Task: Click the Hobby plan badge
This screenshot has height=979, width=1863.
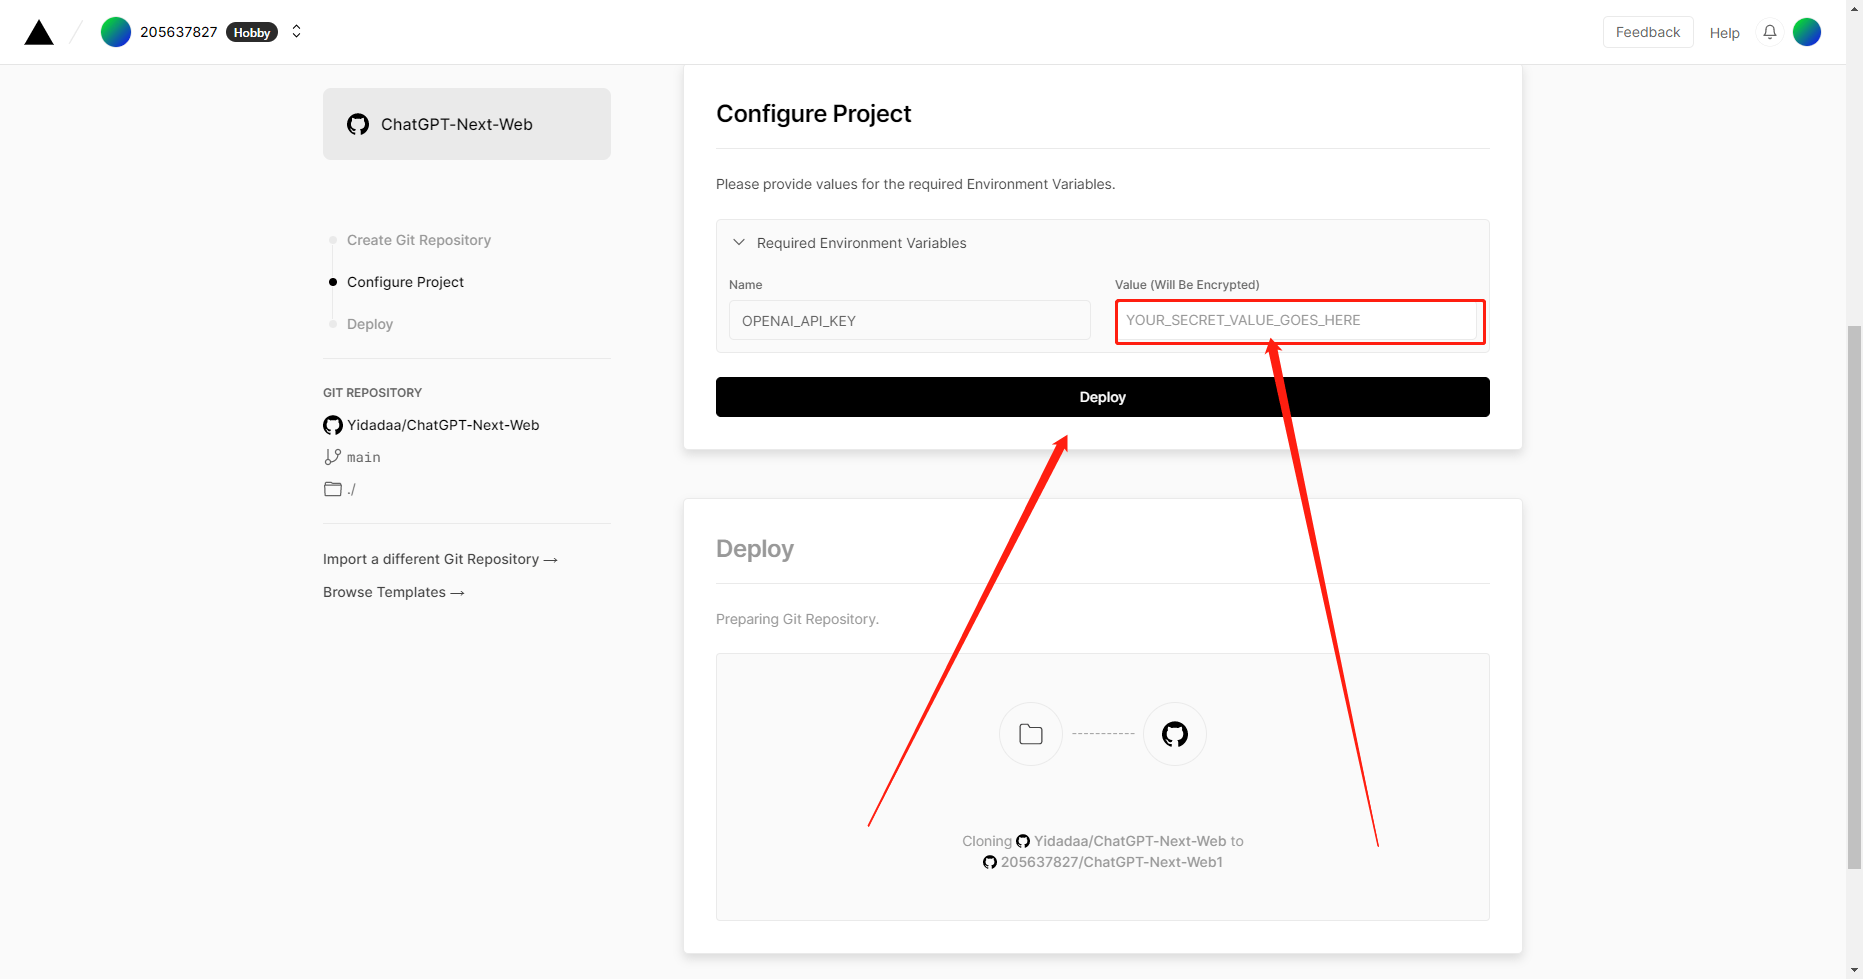Action: tap(252, 32)
